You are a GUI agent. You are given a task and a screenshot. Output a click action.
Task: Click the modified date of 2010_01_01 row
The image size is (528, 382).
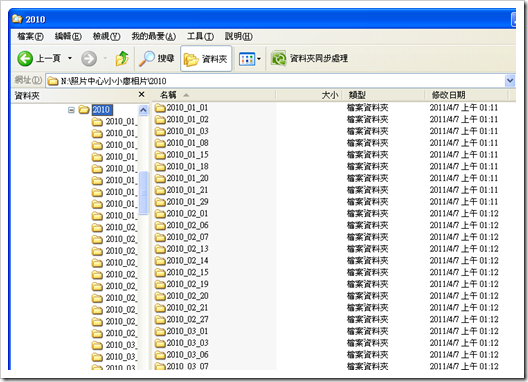[x=464, y=108]
